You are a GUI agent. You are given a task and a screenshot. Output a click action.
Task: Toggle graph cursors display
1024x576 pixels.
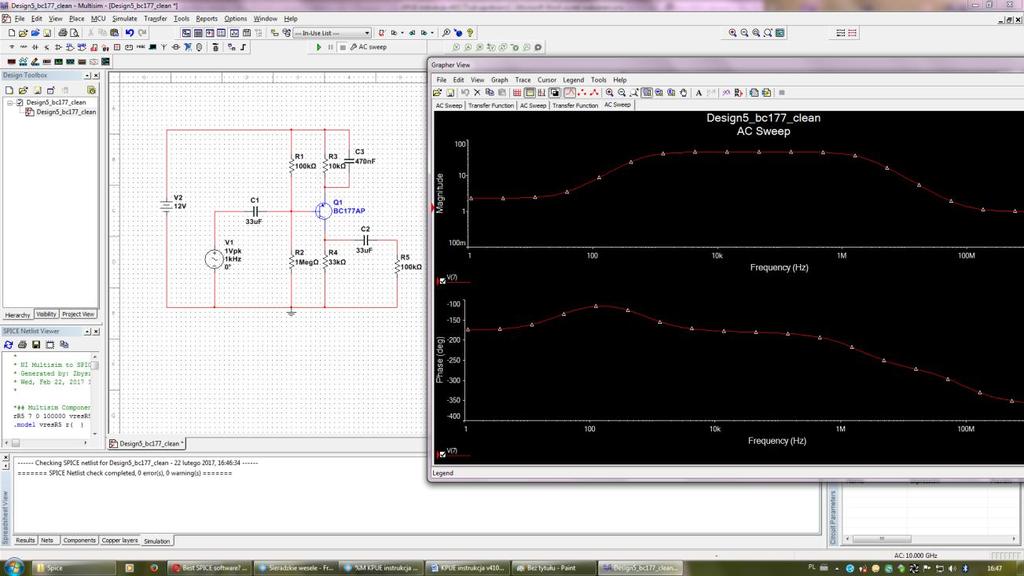pyautogui.click(x=541, y=93)
